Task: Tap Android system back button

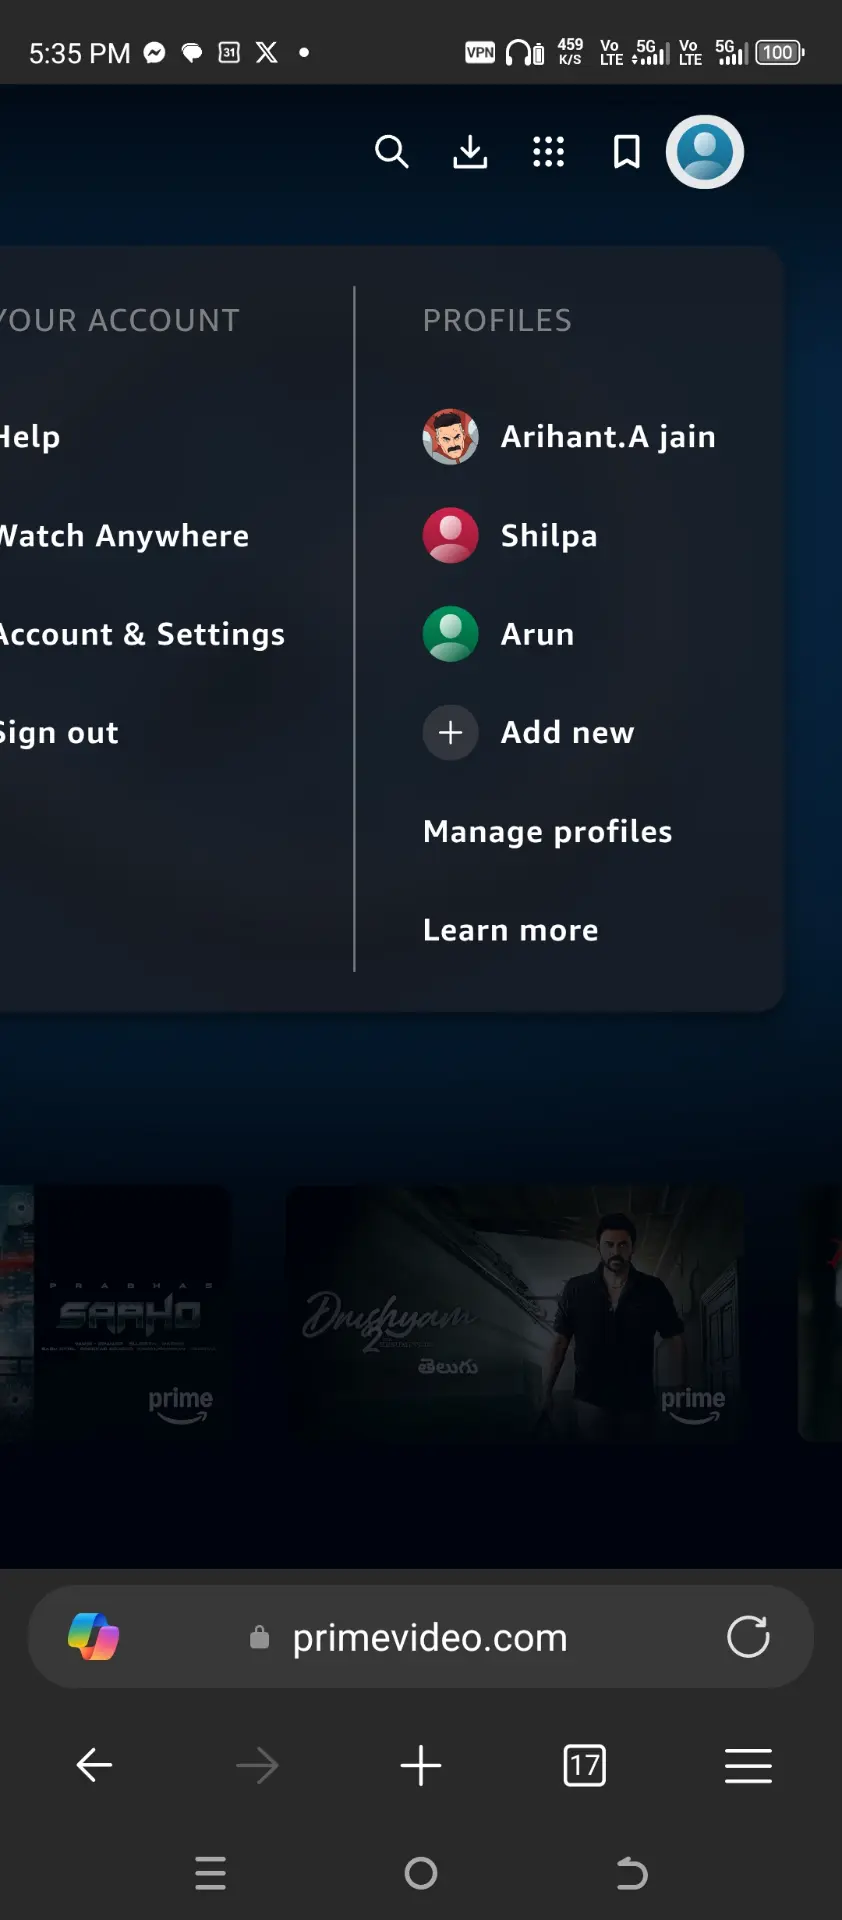Action: pyautogui.click(x=631, y=1873)
